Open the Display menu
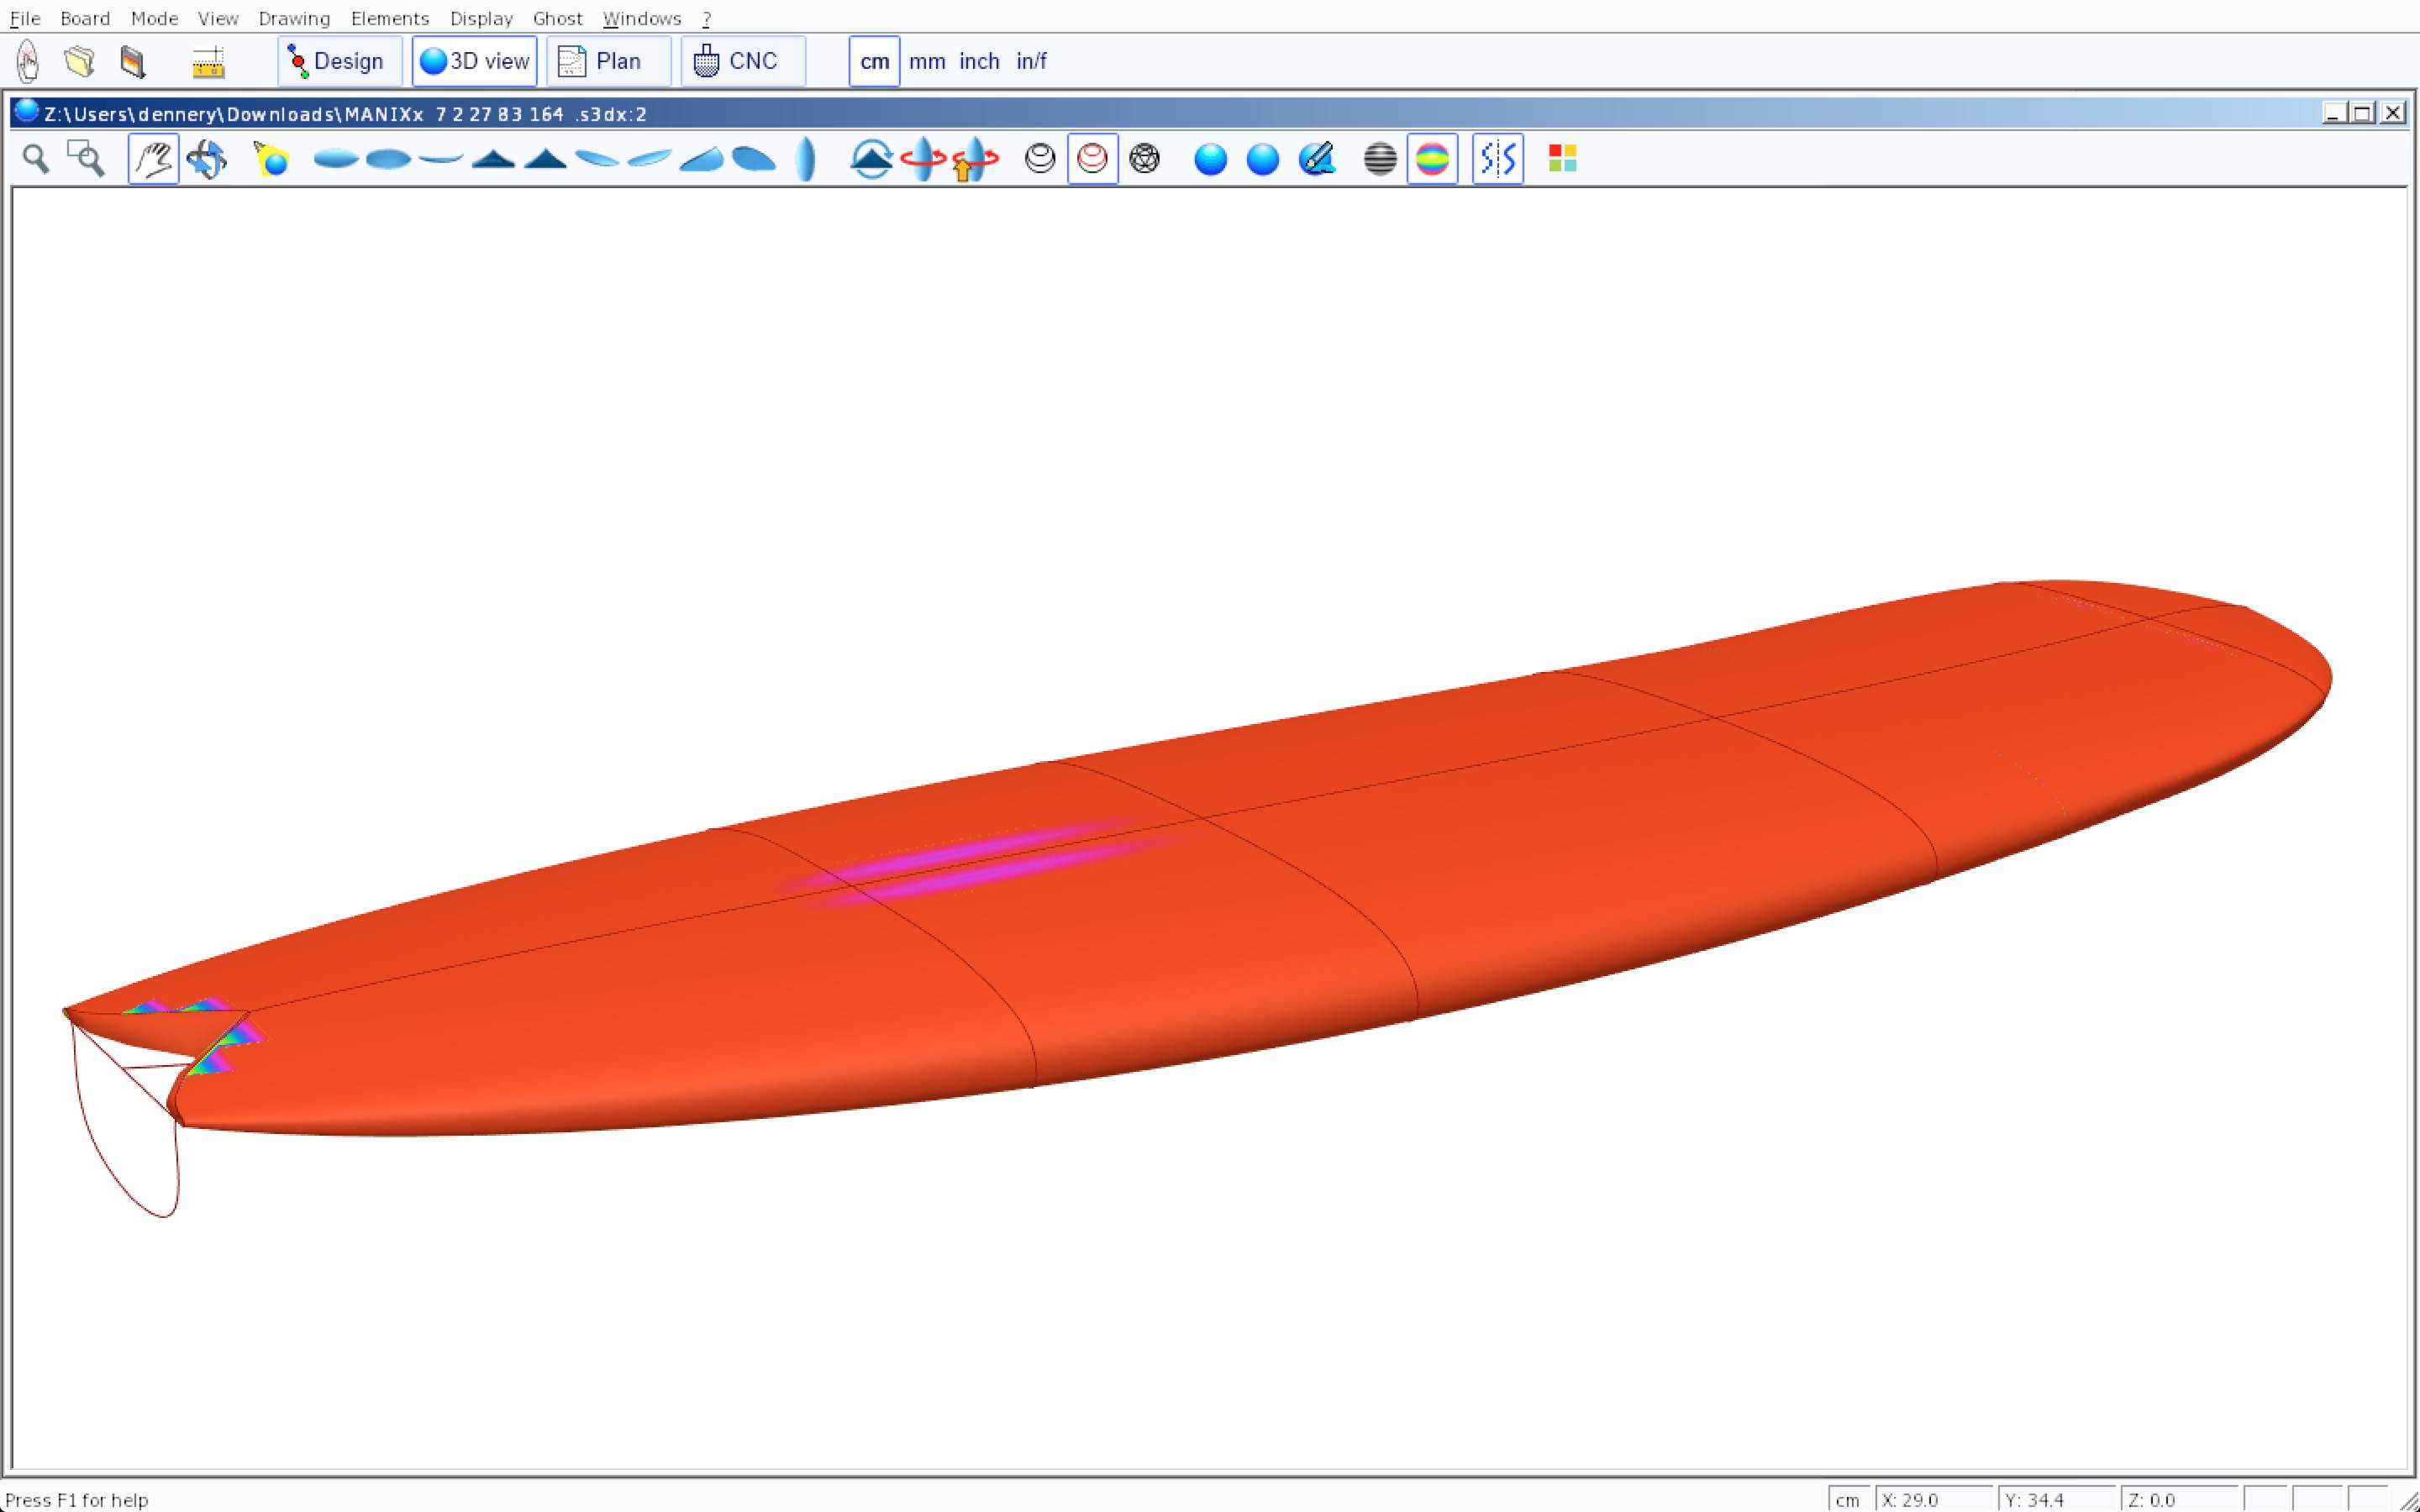Viewport: 2420px width, 1512px height. tap(481, 19)
